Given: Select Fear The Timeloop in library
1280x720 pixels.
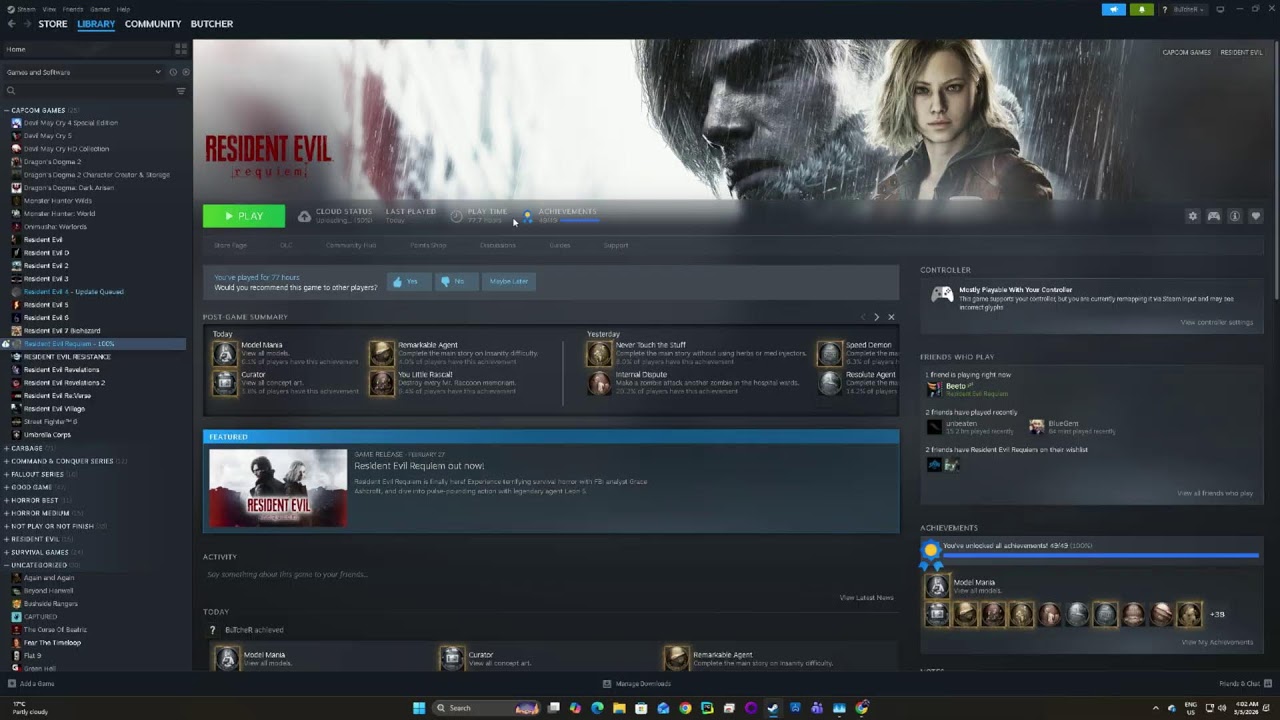Looking at the screenshot, I should 52,643.
